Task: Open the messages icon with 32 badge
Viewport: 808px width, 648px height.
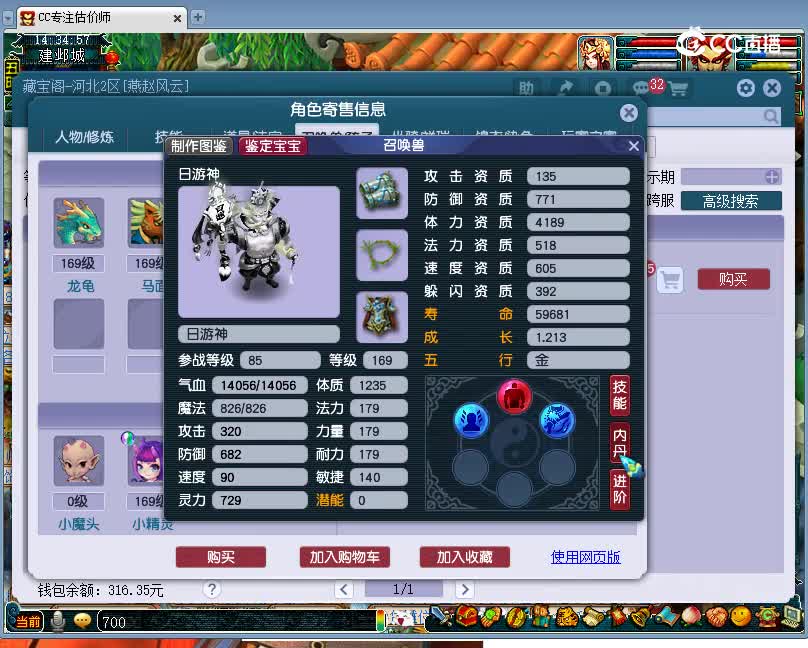Action: pyautogui.click(x=642, y=88)
